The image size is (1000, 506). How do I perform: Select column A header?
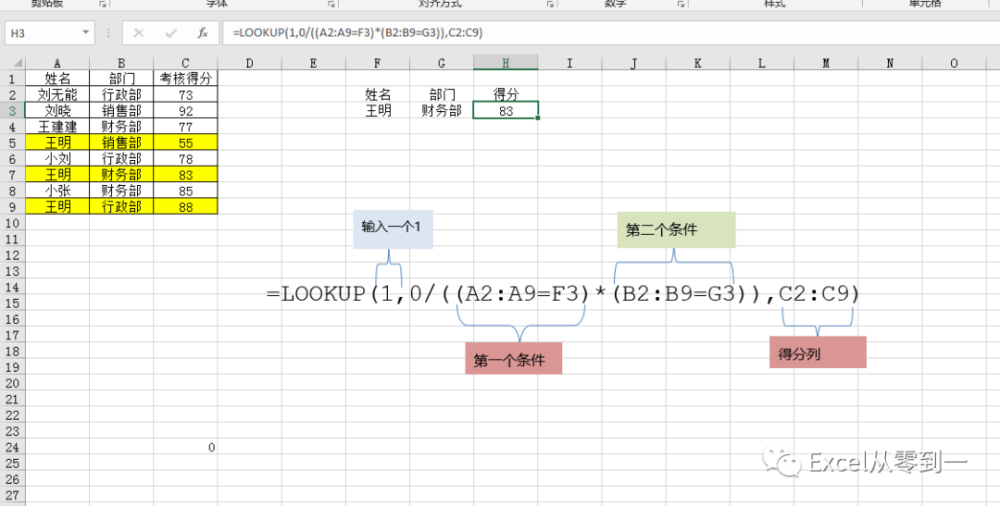[x=57, y=63]
